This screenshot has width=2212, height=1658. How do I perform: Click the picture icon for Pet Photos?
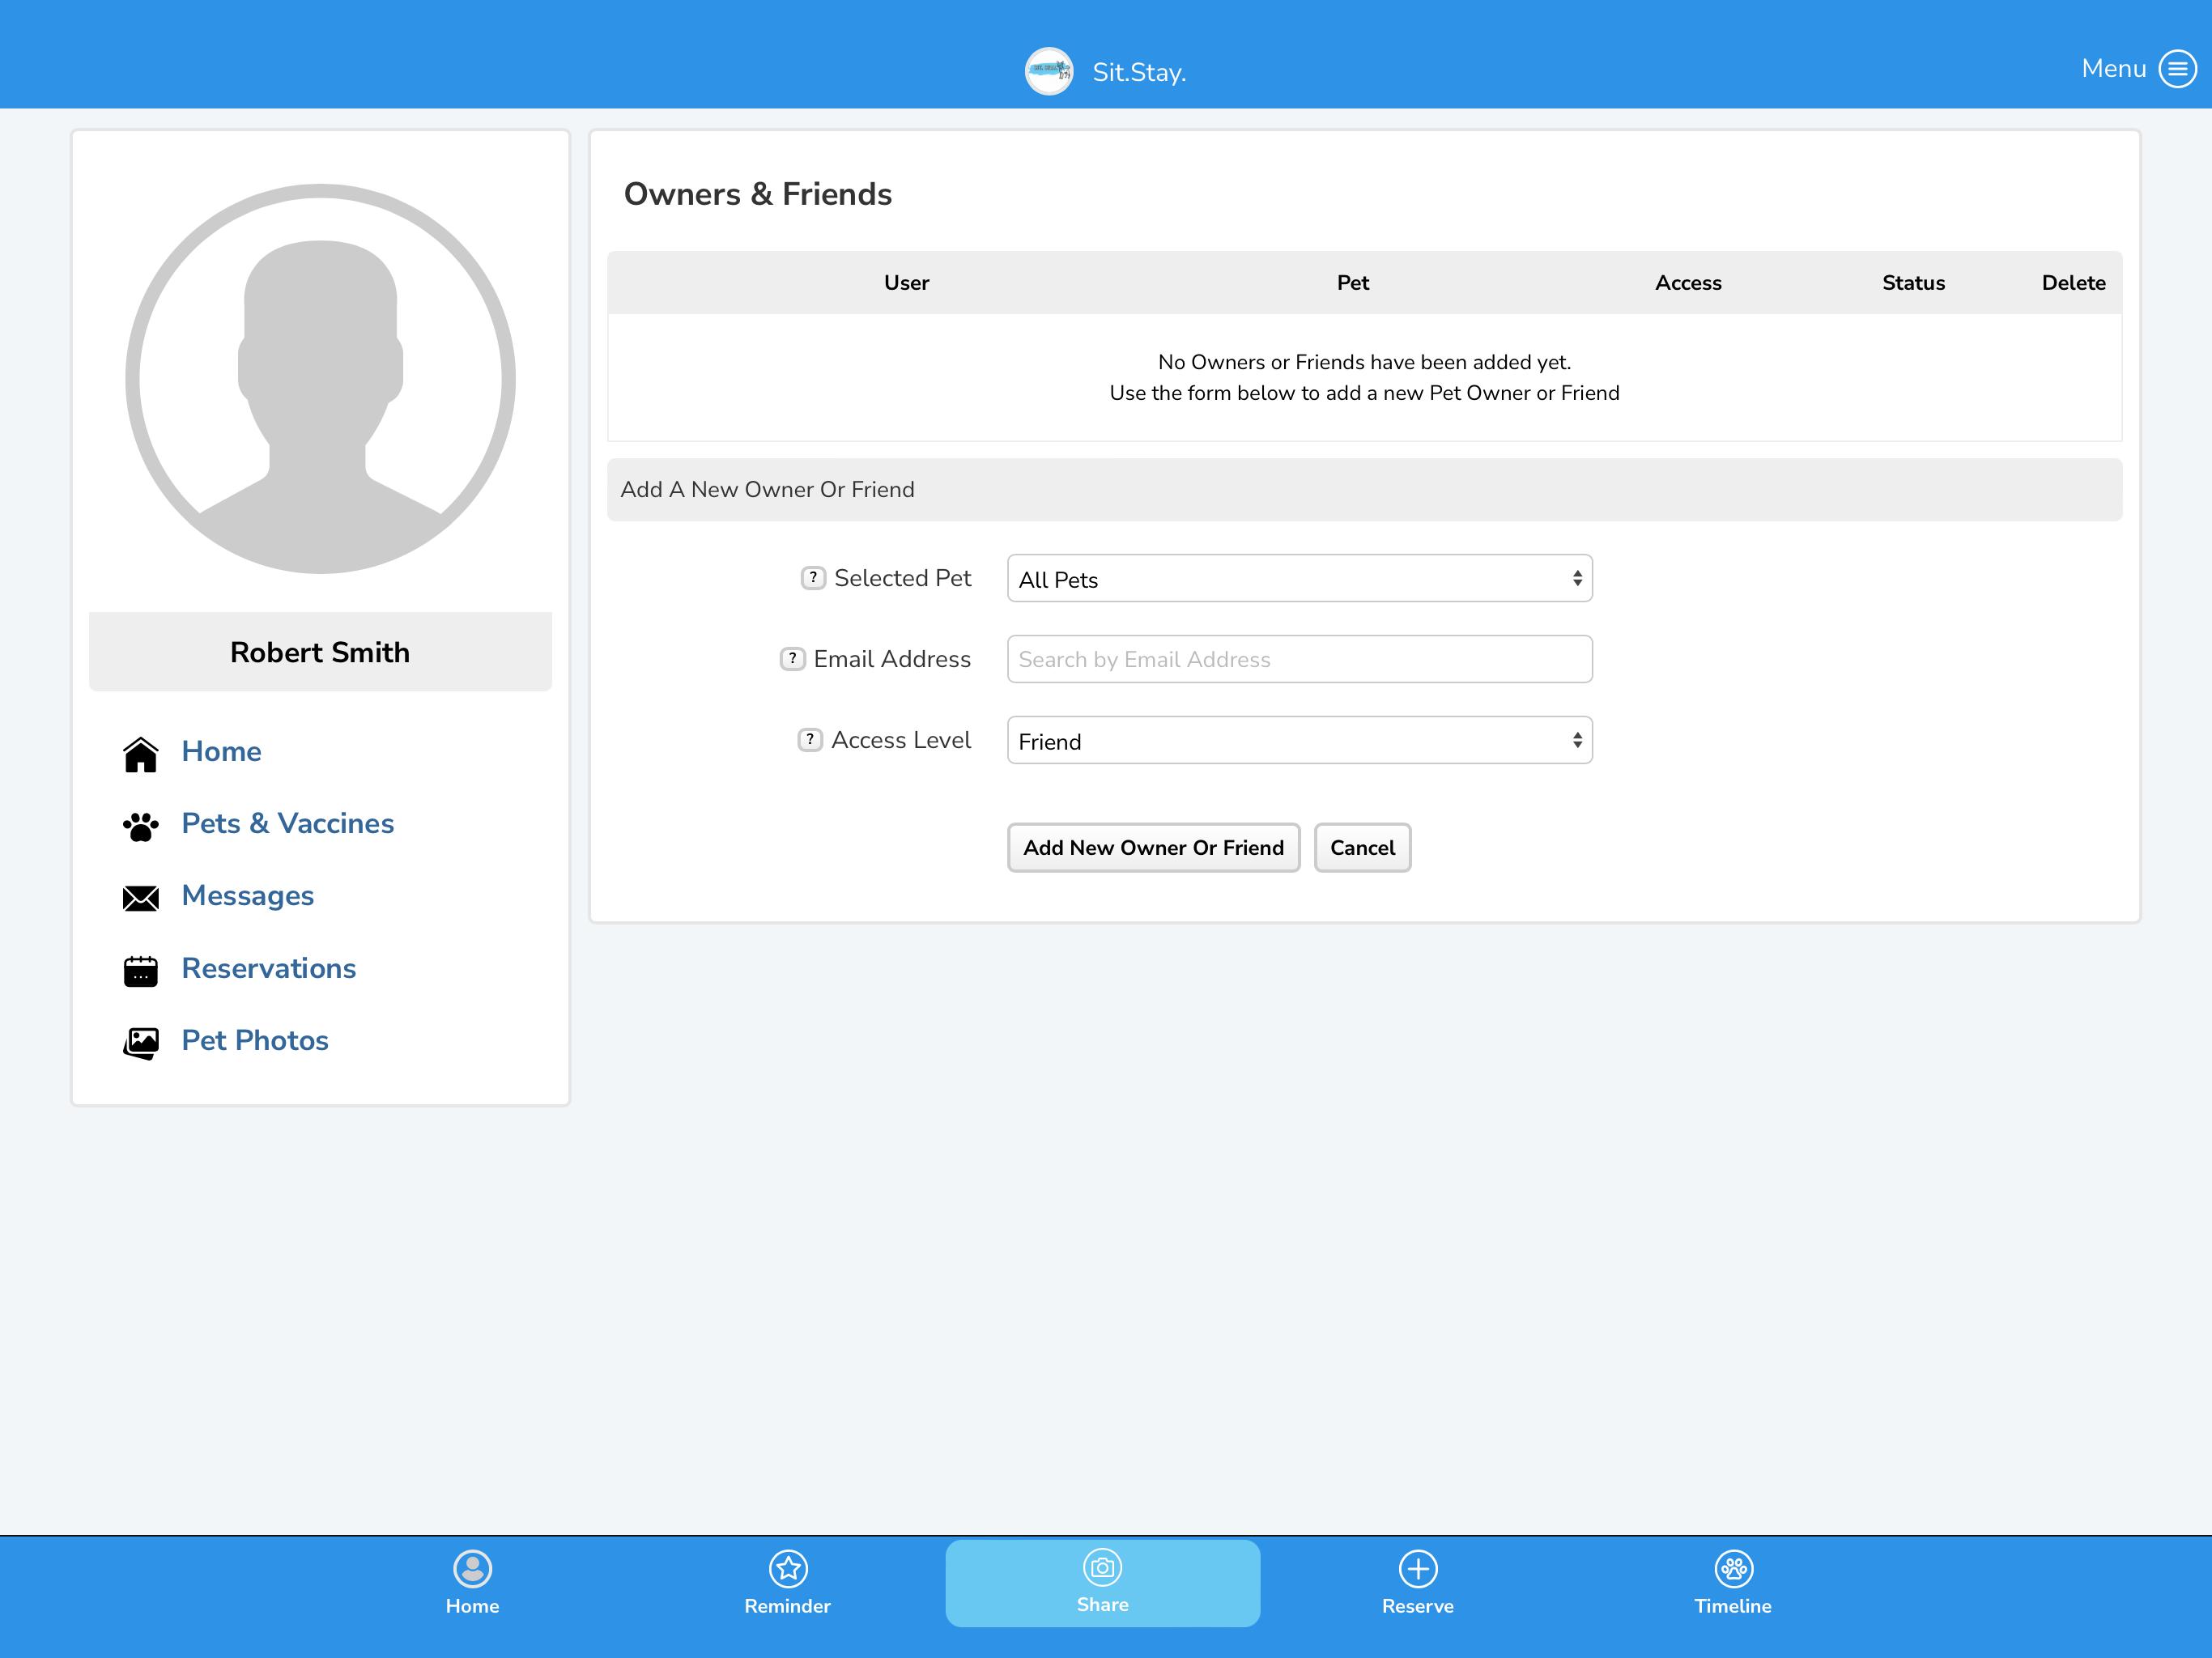141,1043
